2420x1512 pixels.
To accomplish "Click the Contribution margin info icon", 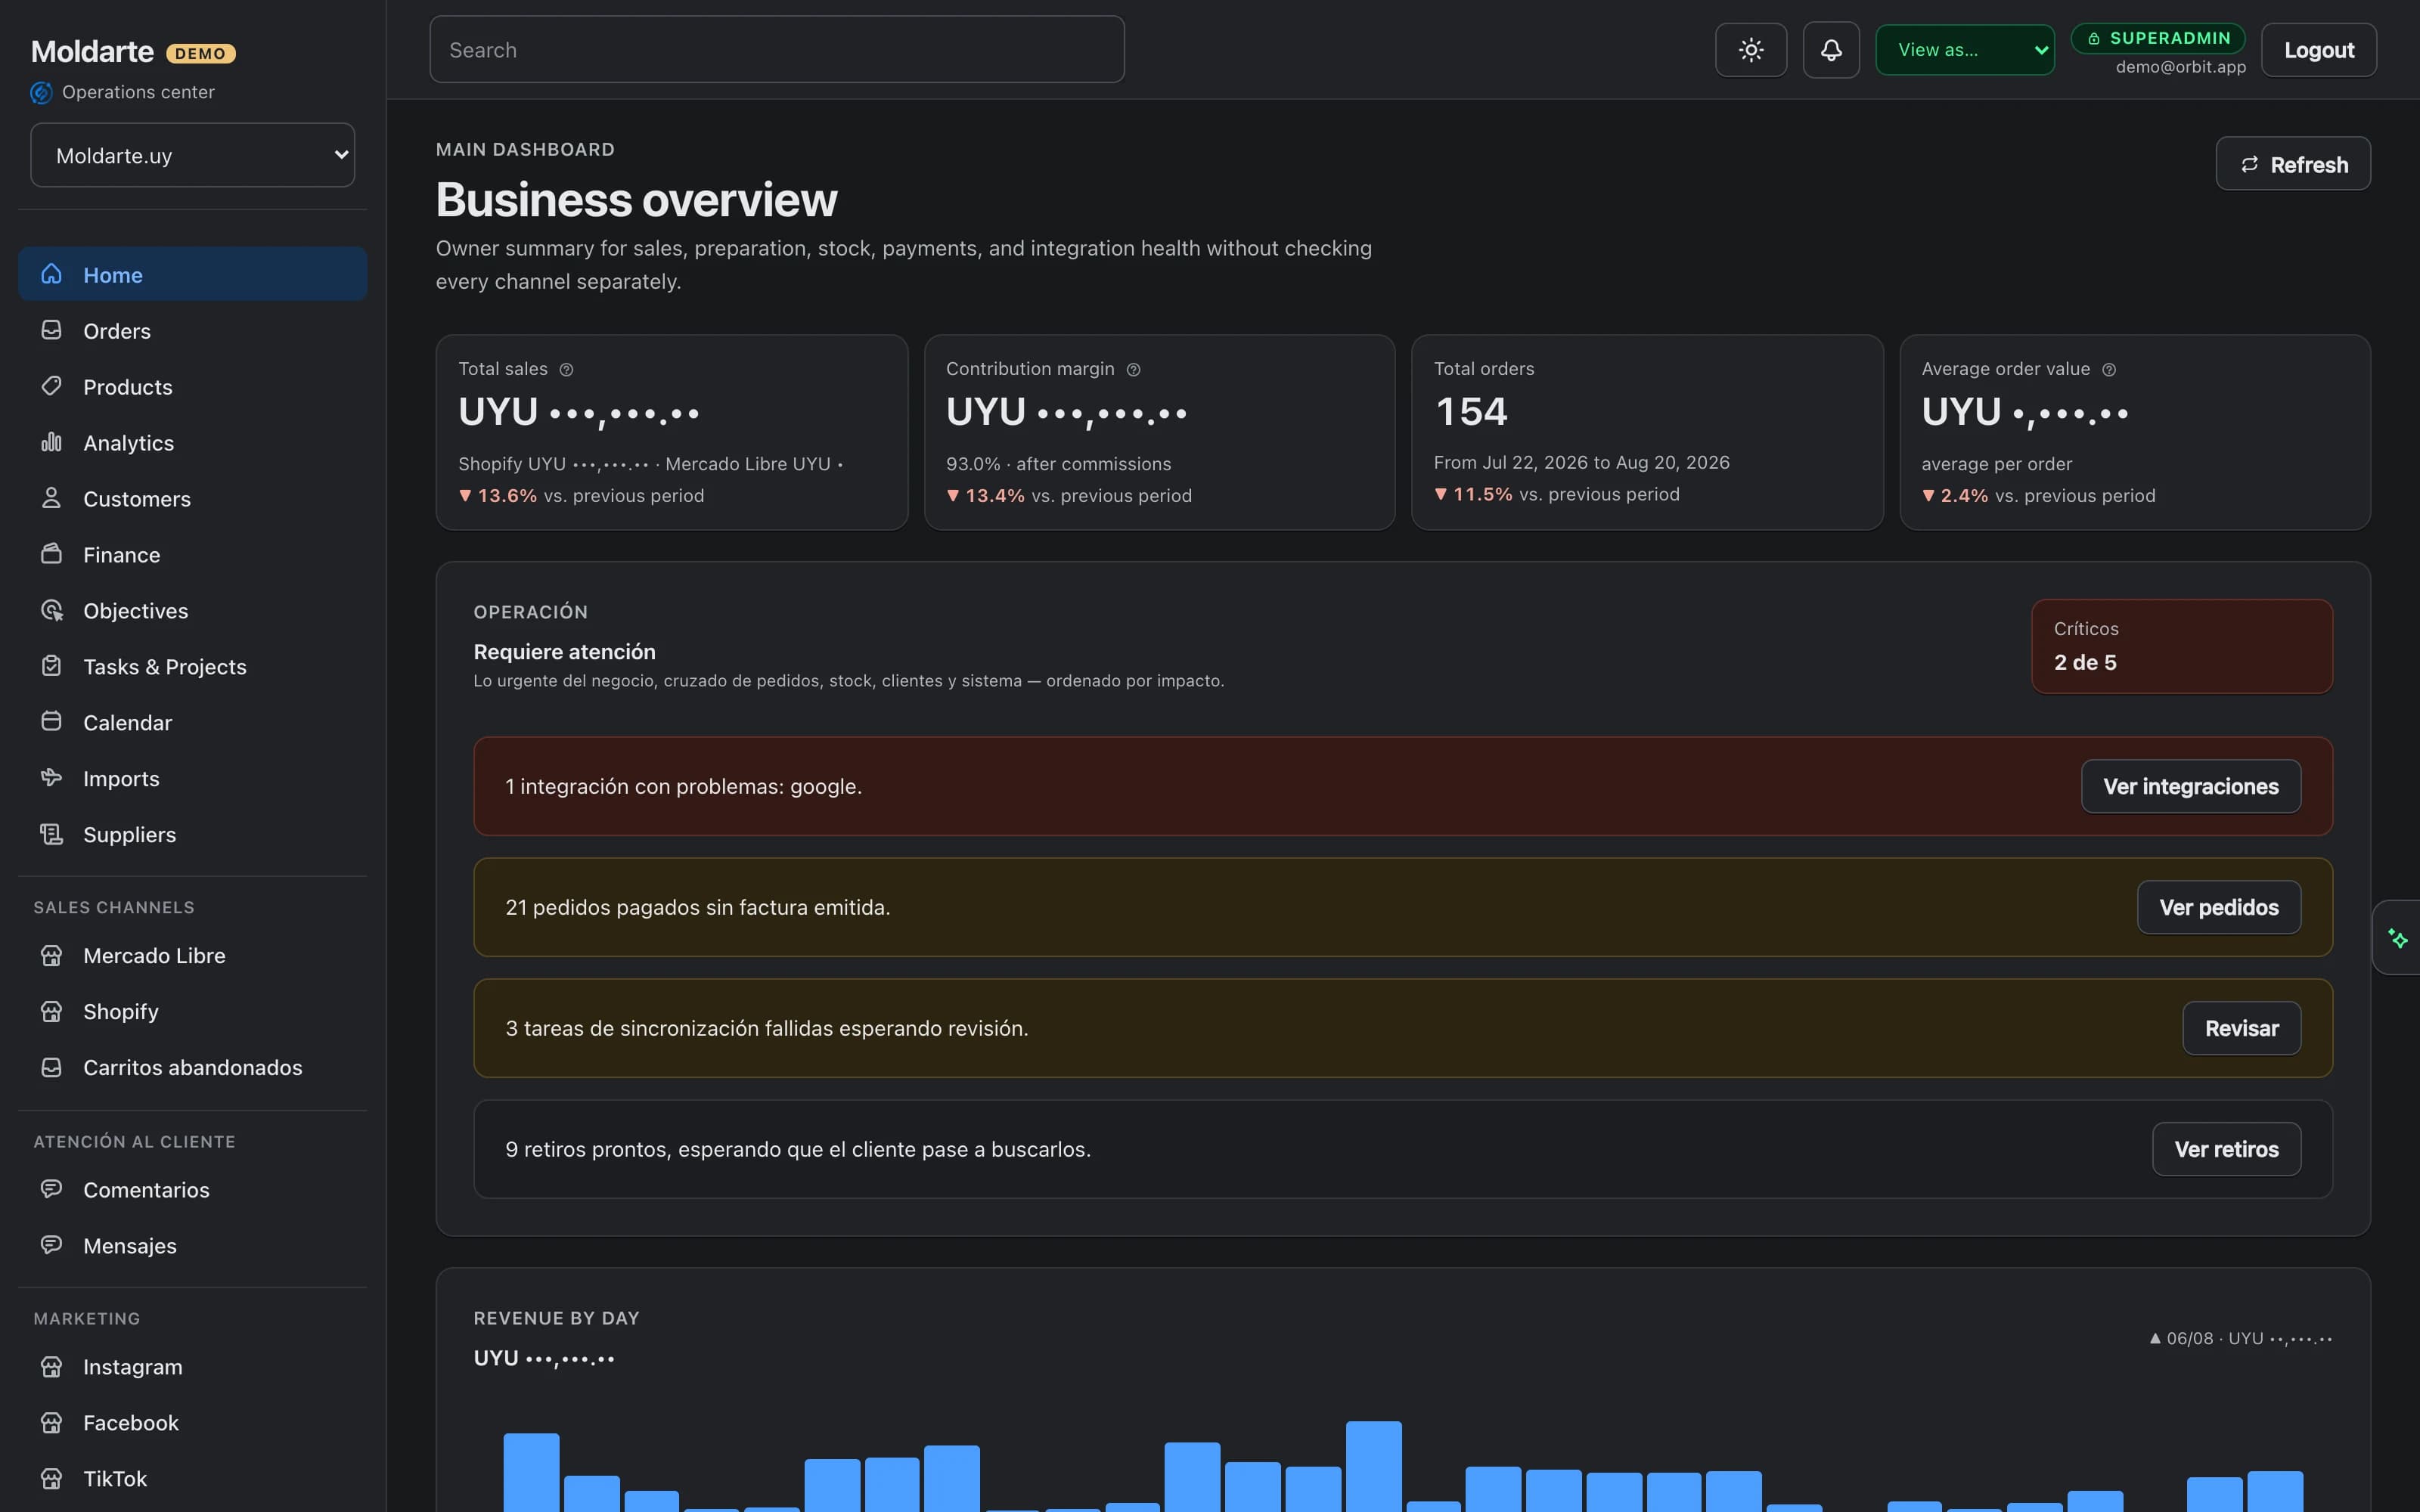I will tap(1133, 370).
